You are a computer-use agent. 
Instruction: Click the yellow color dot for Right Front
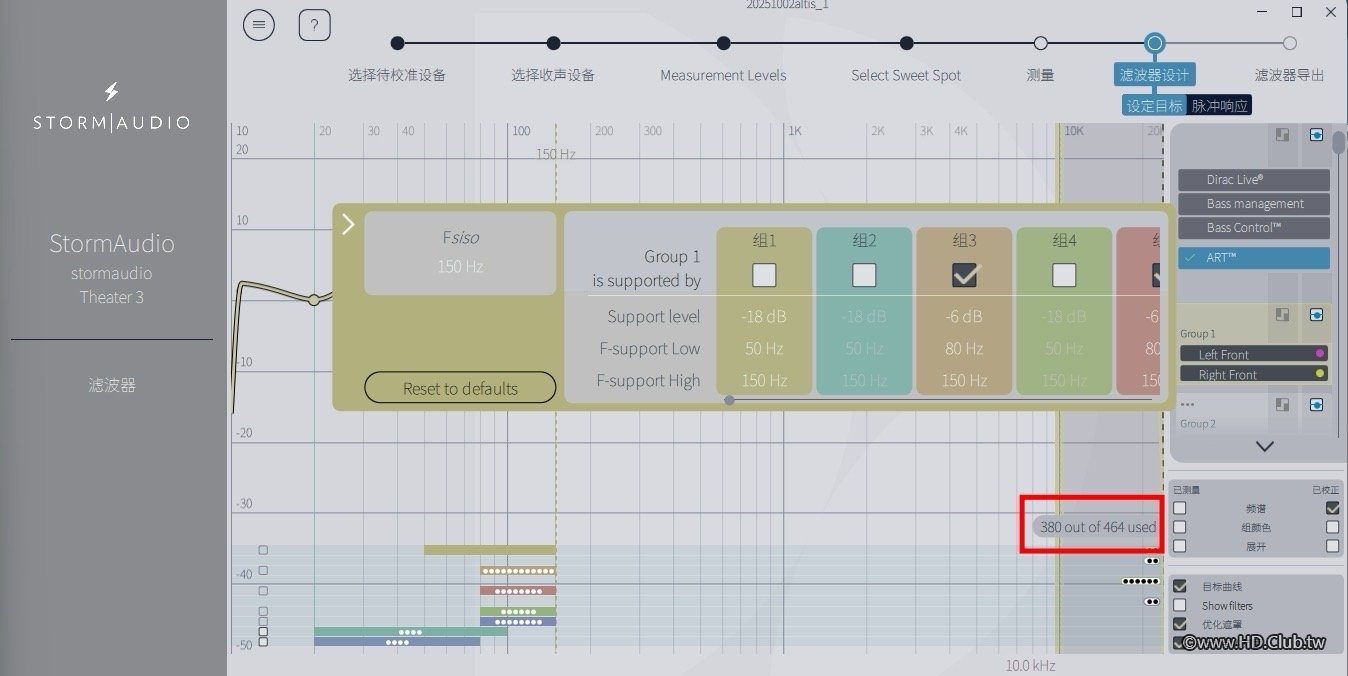[1320, 374]
